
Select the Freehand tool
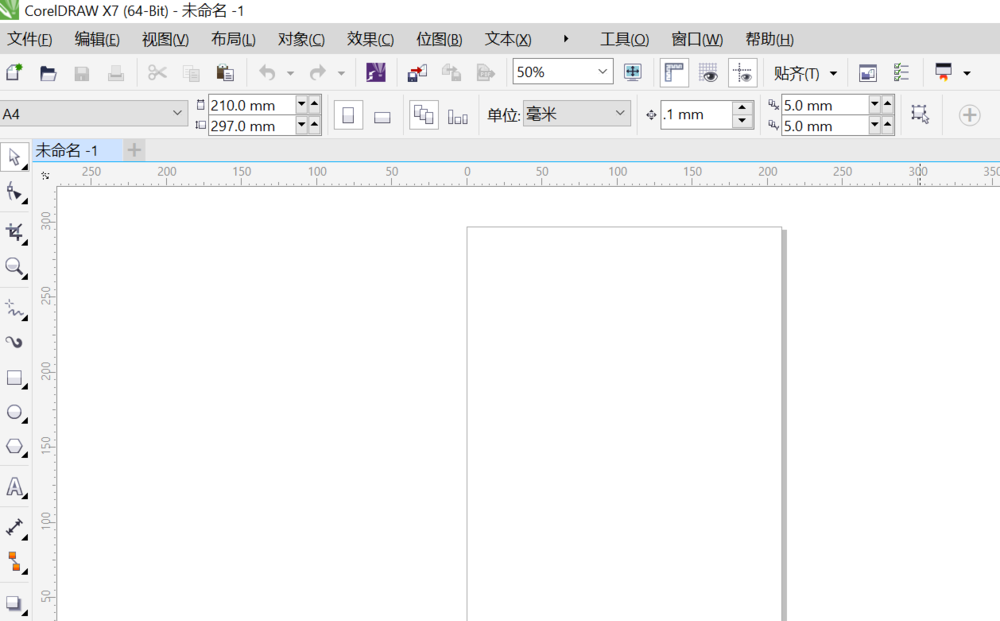point(15,309)
